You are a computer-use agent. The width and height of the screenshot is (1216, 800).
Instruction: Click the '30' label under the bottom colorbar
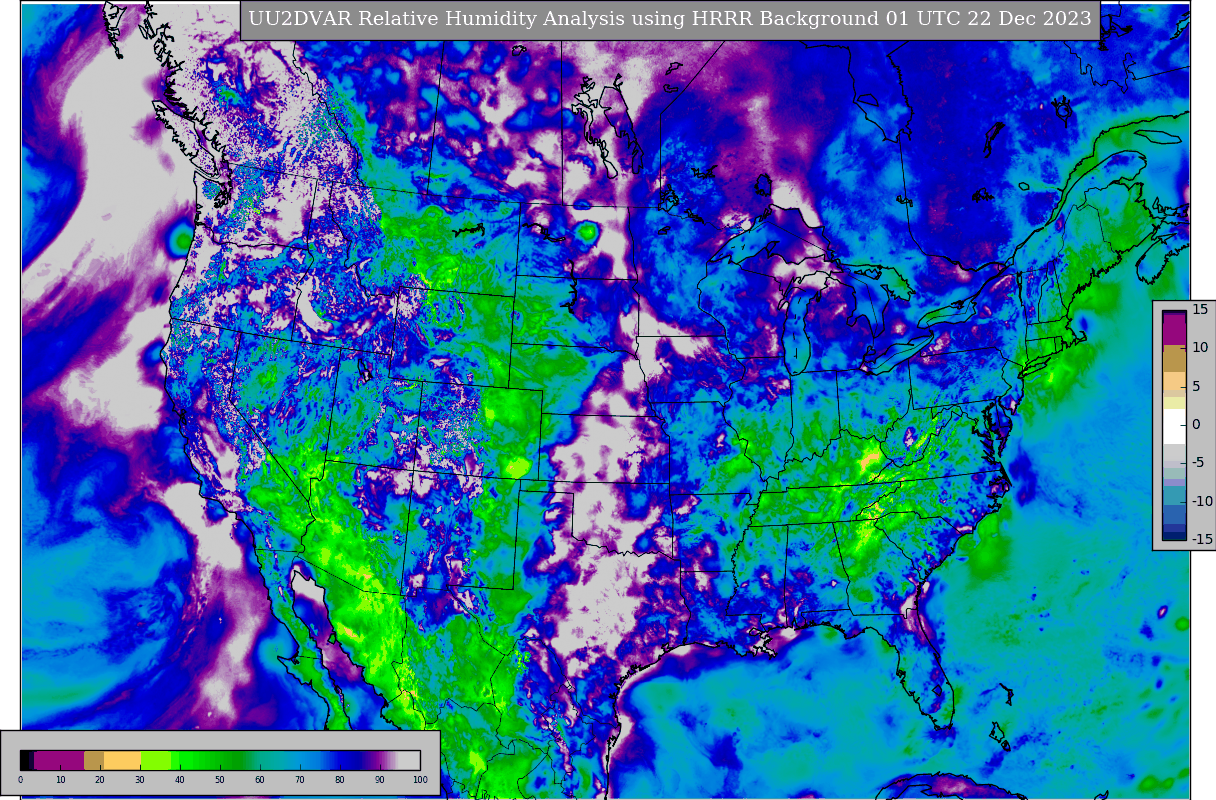[x=140, y=780]
